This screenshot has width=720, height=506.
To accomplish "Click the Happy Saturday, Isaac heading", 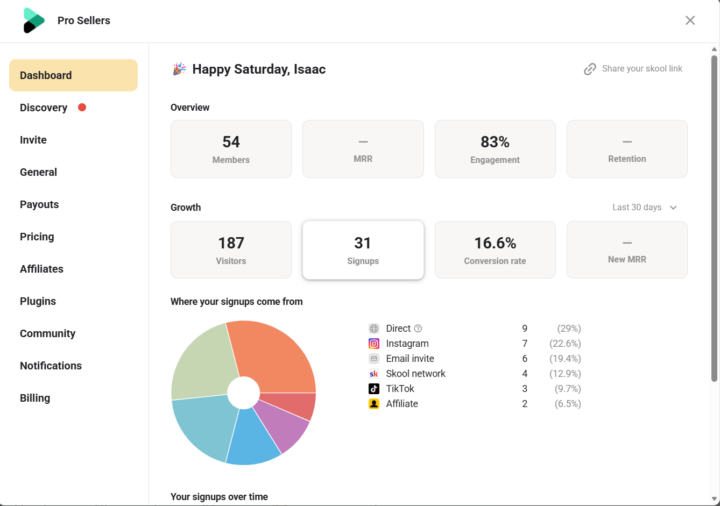I will [x=259, y=69].
